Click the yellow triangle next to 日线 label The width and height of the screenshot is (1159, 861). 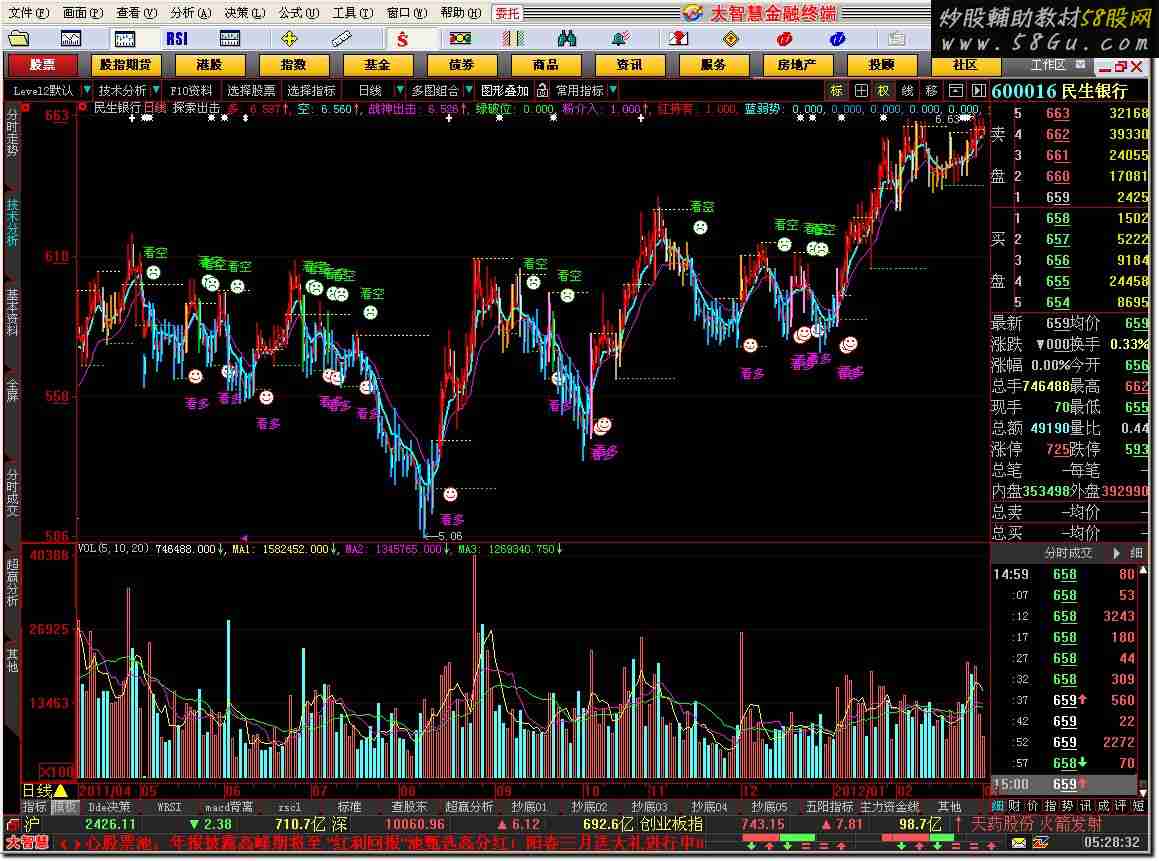click(61, 791)
